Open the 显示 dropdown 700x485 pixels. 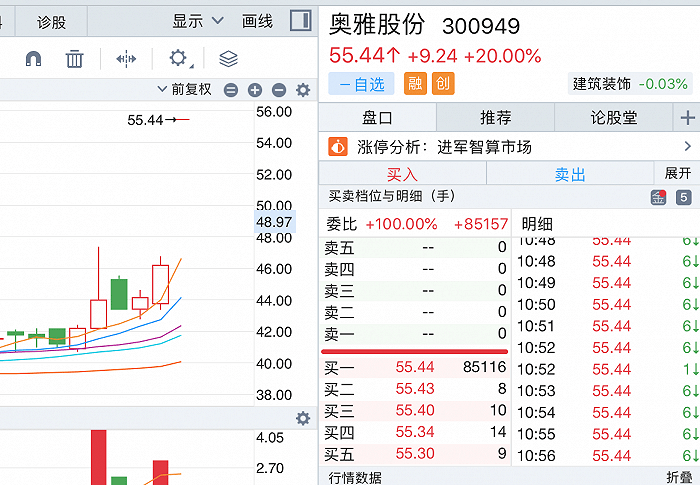(198, 21)
